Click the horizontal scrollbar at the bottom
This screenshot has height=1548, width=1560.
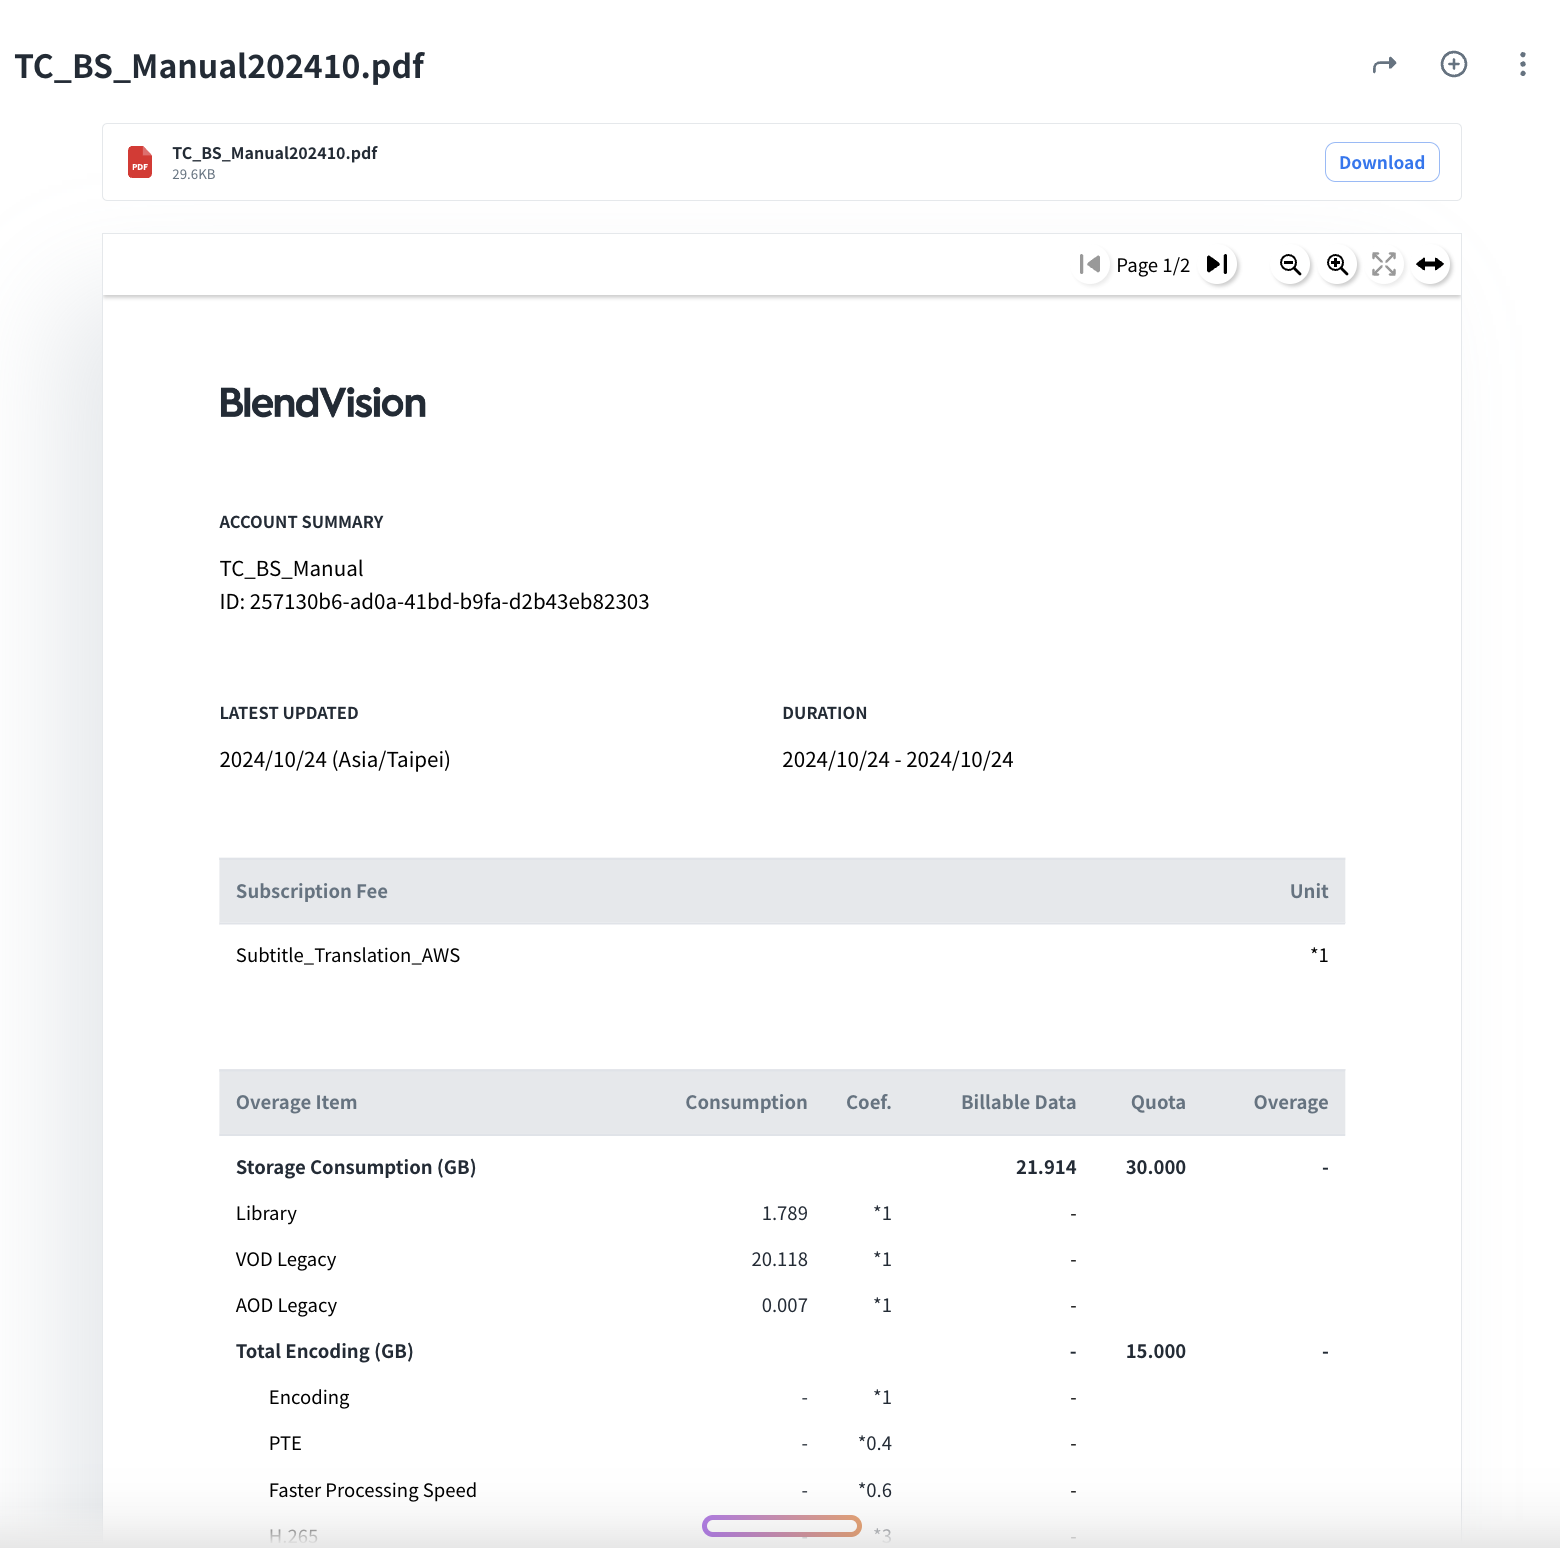(x=781, y=1526)
